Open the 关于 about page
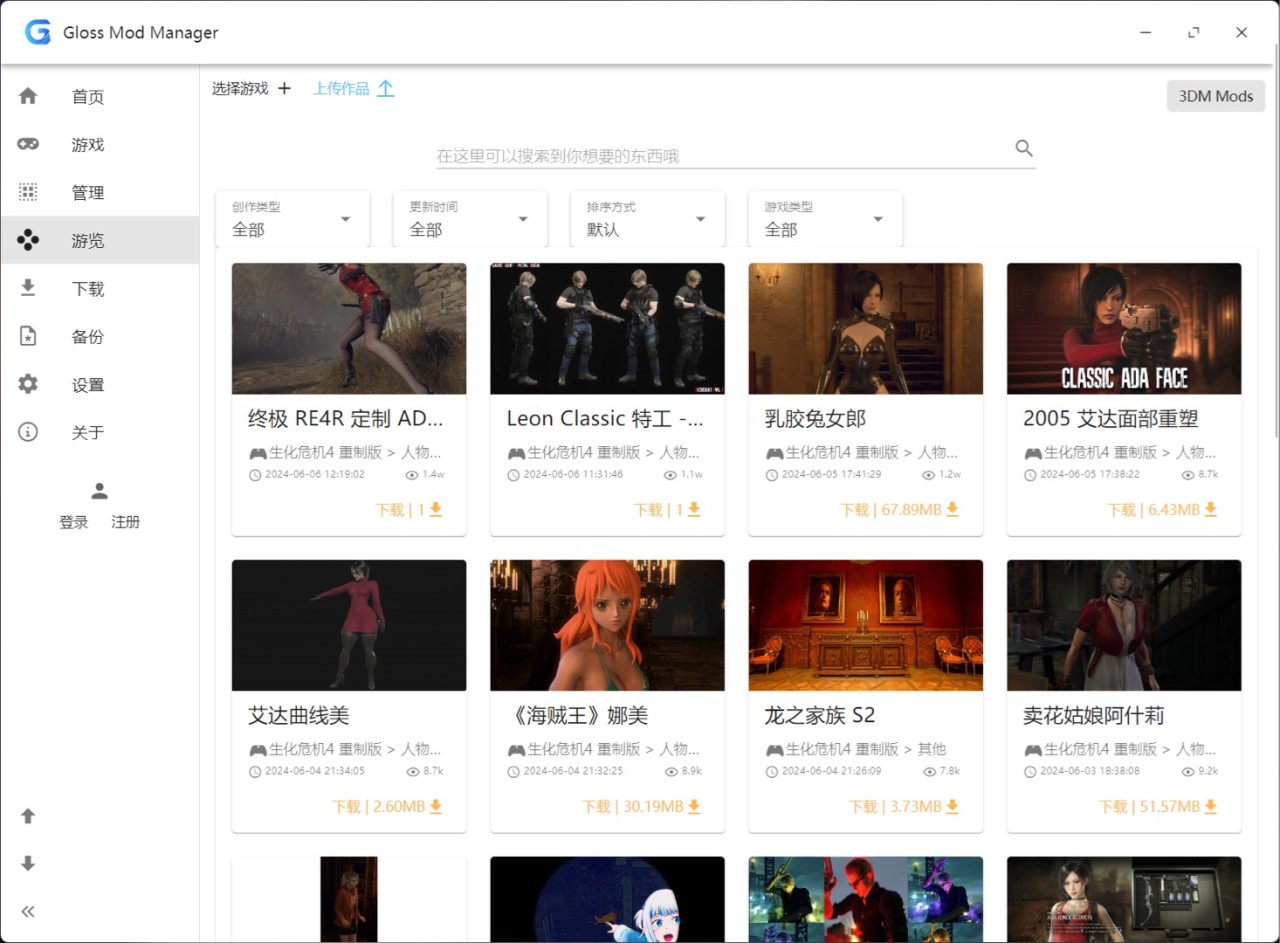 pos(100,433)
